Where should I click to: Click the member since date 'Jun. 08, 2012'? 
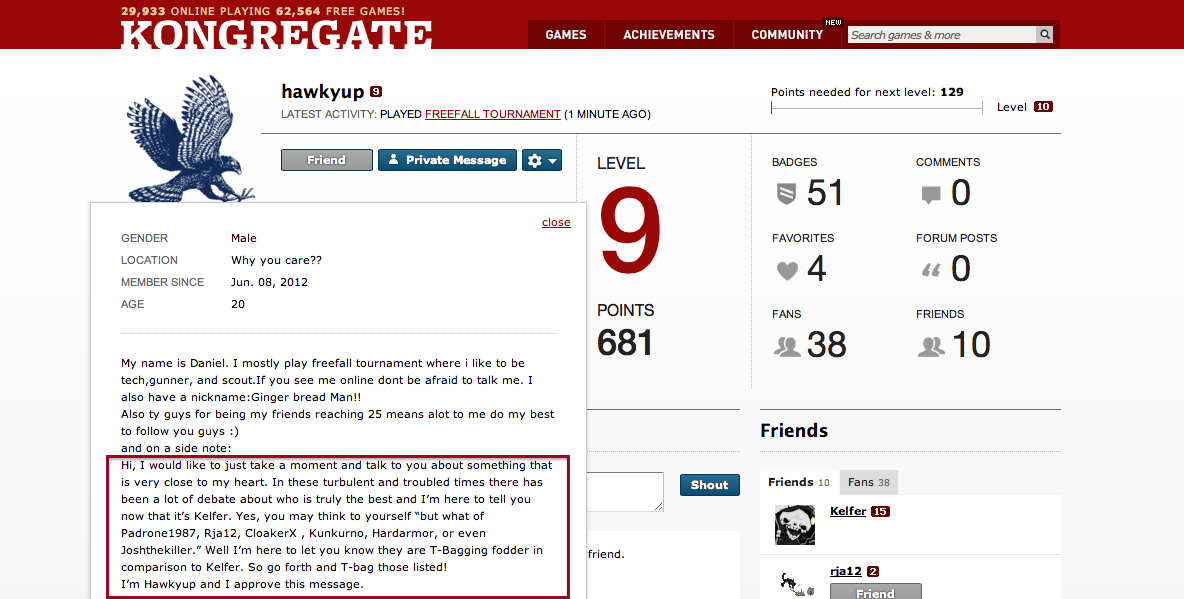pyautogui.click(x=270, y=282)
